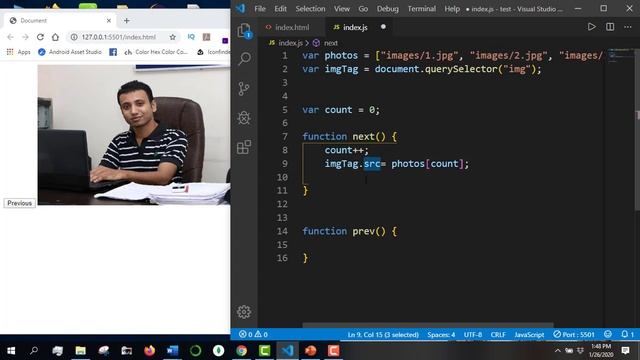Open Windows taskbar search
This screenshot has width=640, height=360.
[x=34, y=351]
